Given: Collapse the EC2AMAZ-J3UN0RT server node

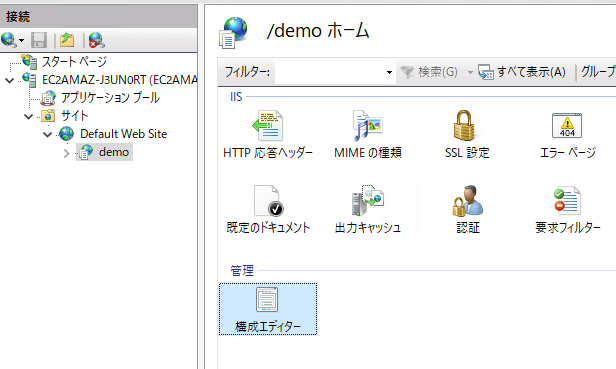Looking at the screenshot, I should tap(9, 80).
